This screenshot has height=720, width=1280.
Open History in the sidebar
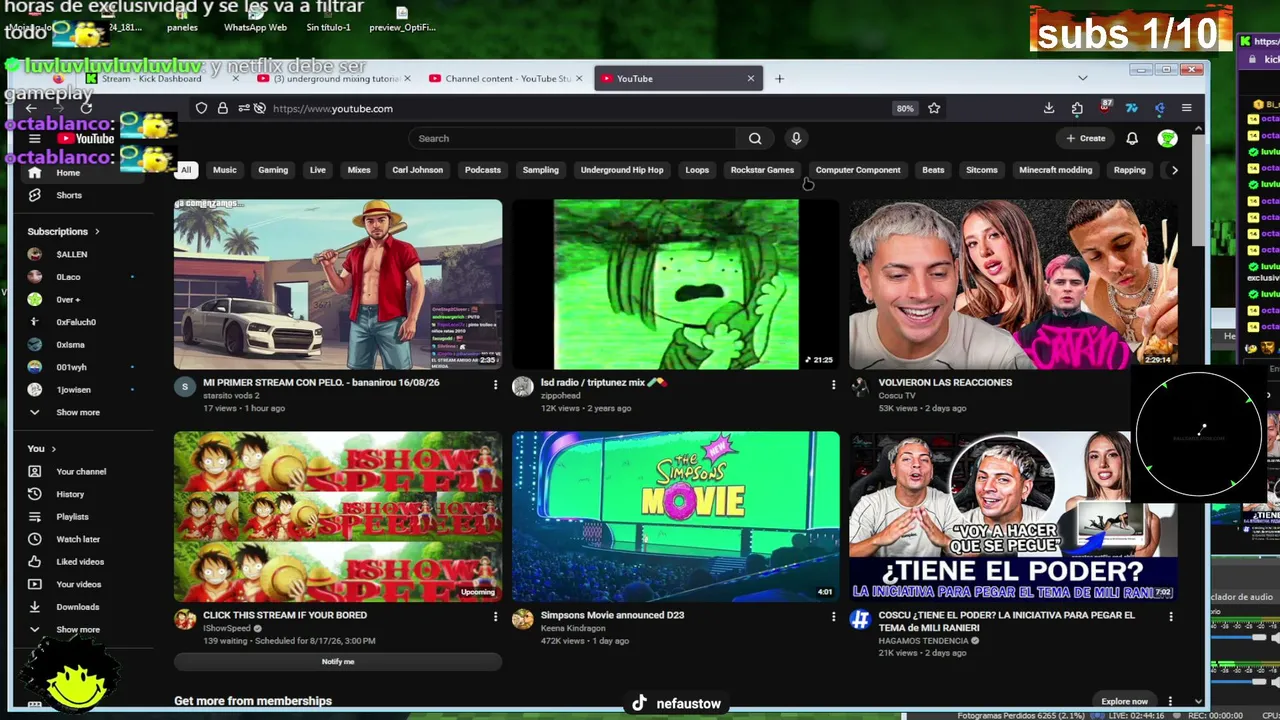[70, 494]
